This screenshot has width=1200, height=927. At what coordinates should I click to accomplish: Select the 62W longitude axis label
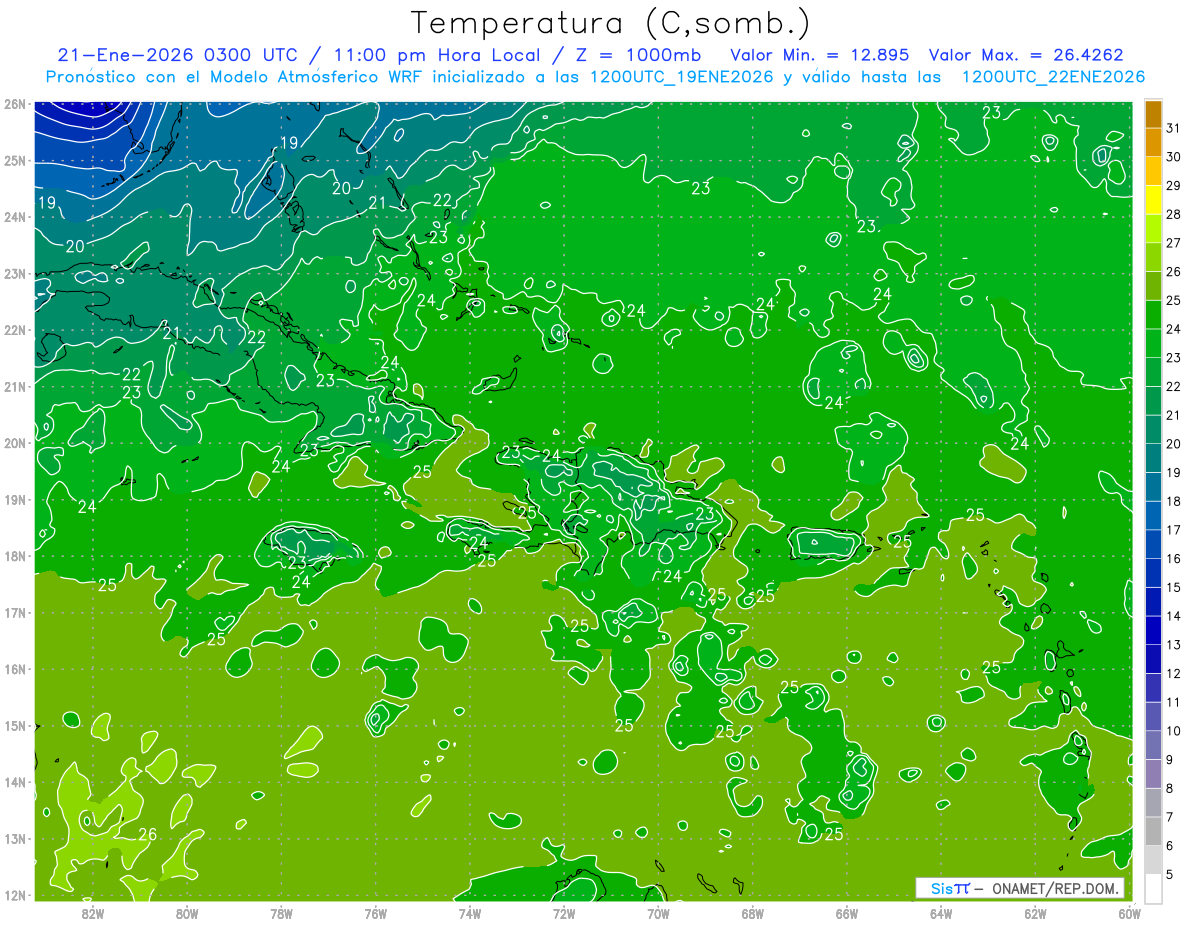pos(1035,912)
